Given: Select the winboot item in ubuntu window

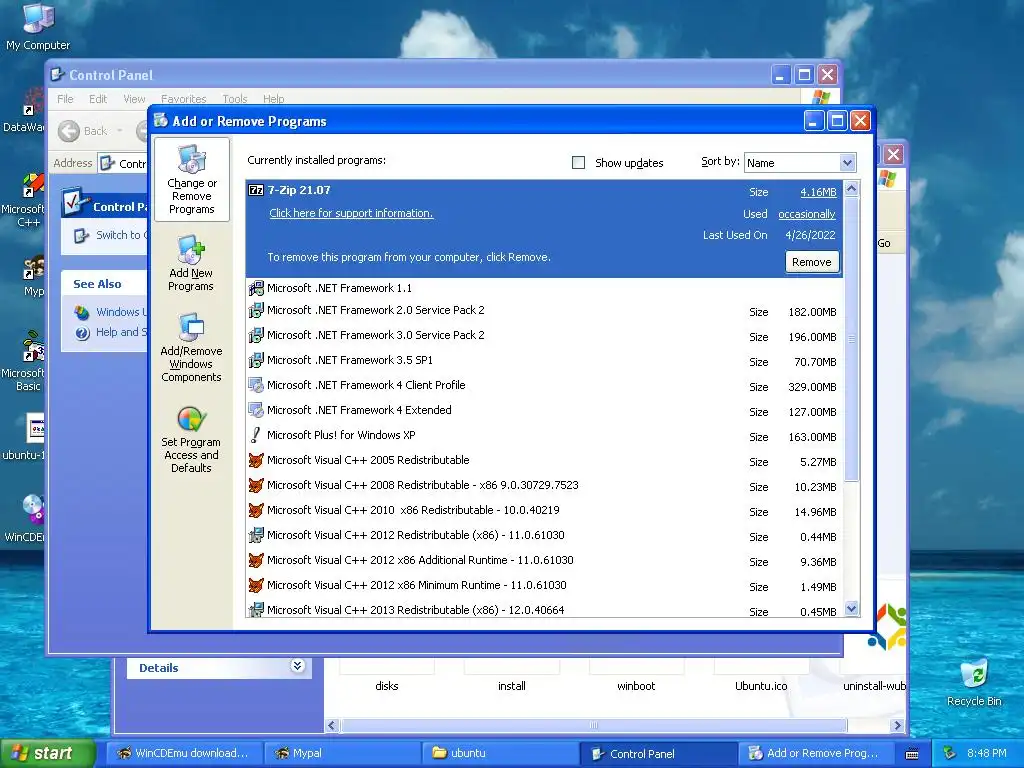Looking at the screenshot, I should point(636,686).
